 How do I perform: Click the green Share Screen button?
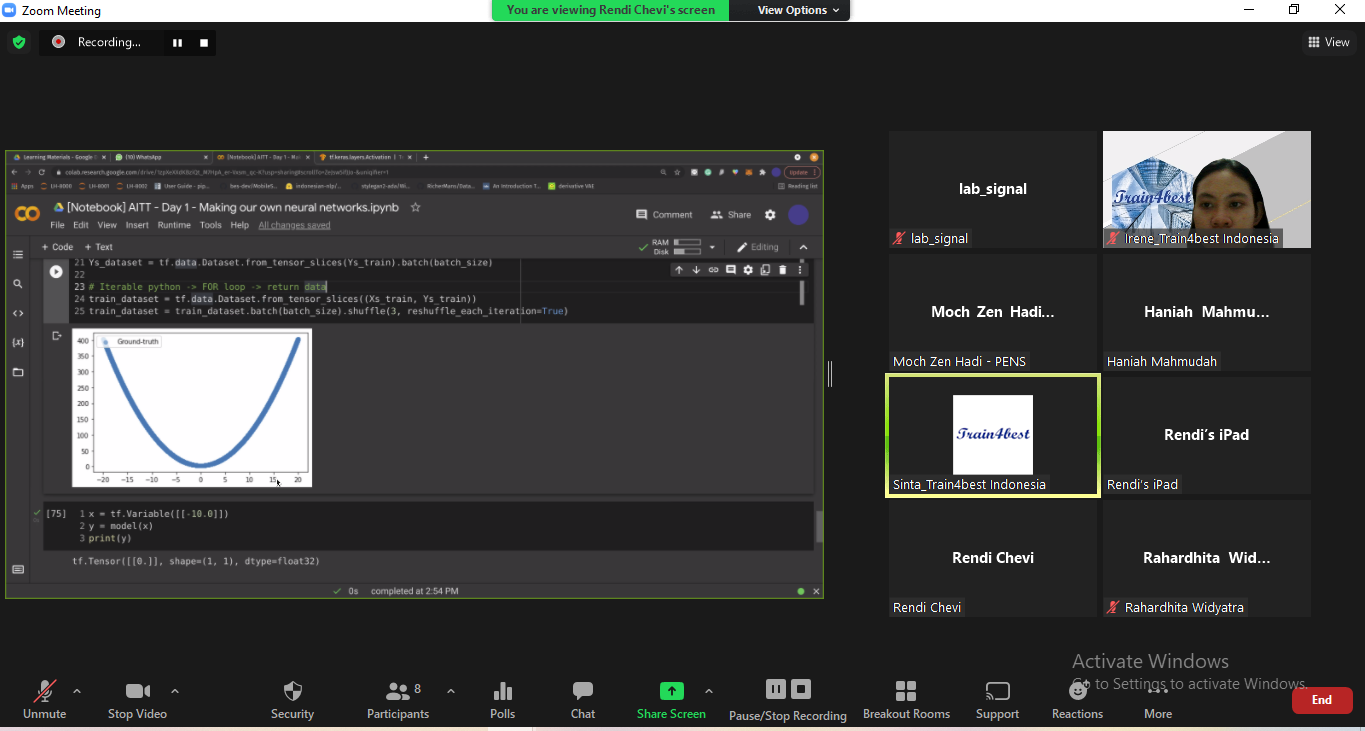pos(671,700)
